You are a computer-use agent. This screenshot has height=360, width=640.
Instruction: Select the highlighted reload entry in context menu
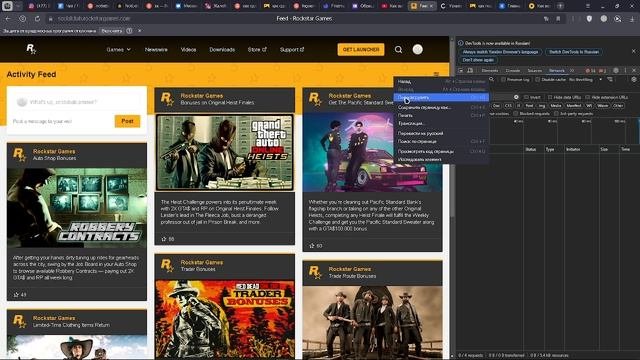[441, 97]
